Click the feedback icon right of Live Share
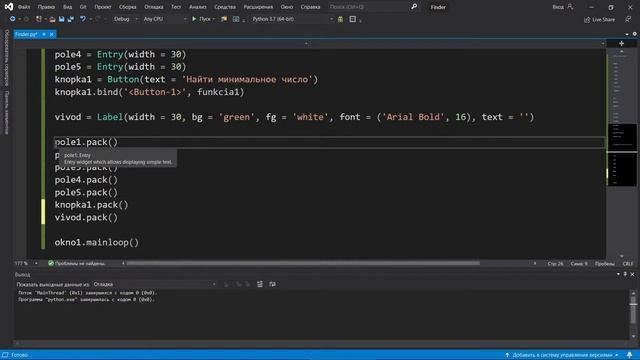This screenshot has width=640, height=360. (628, 19)
